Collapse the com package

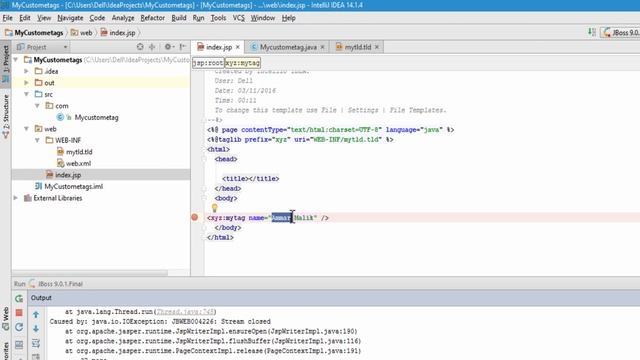(x=37, y=106)
